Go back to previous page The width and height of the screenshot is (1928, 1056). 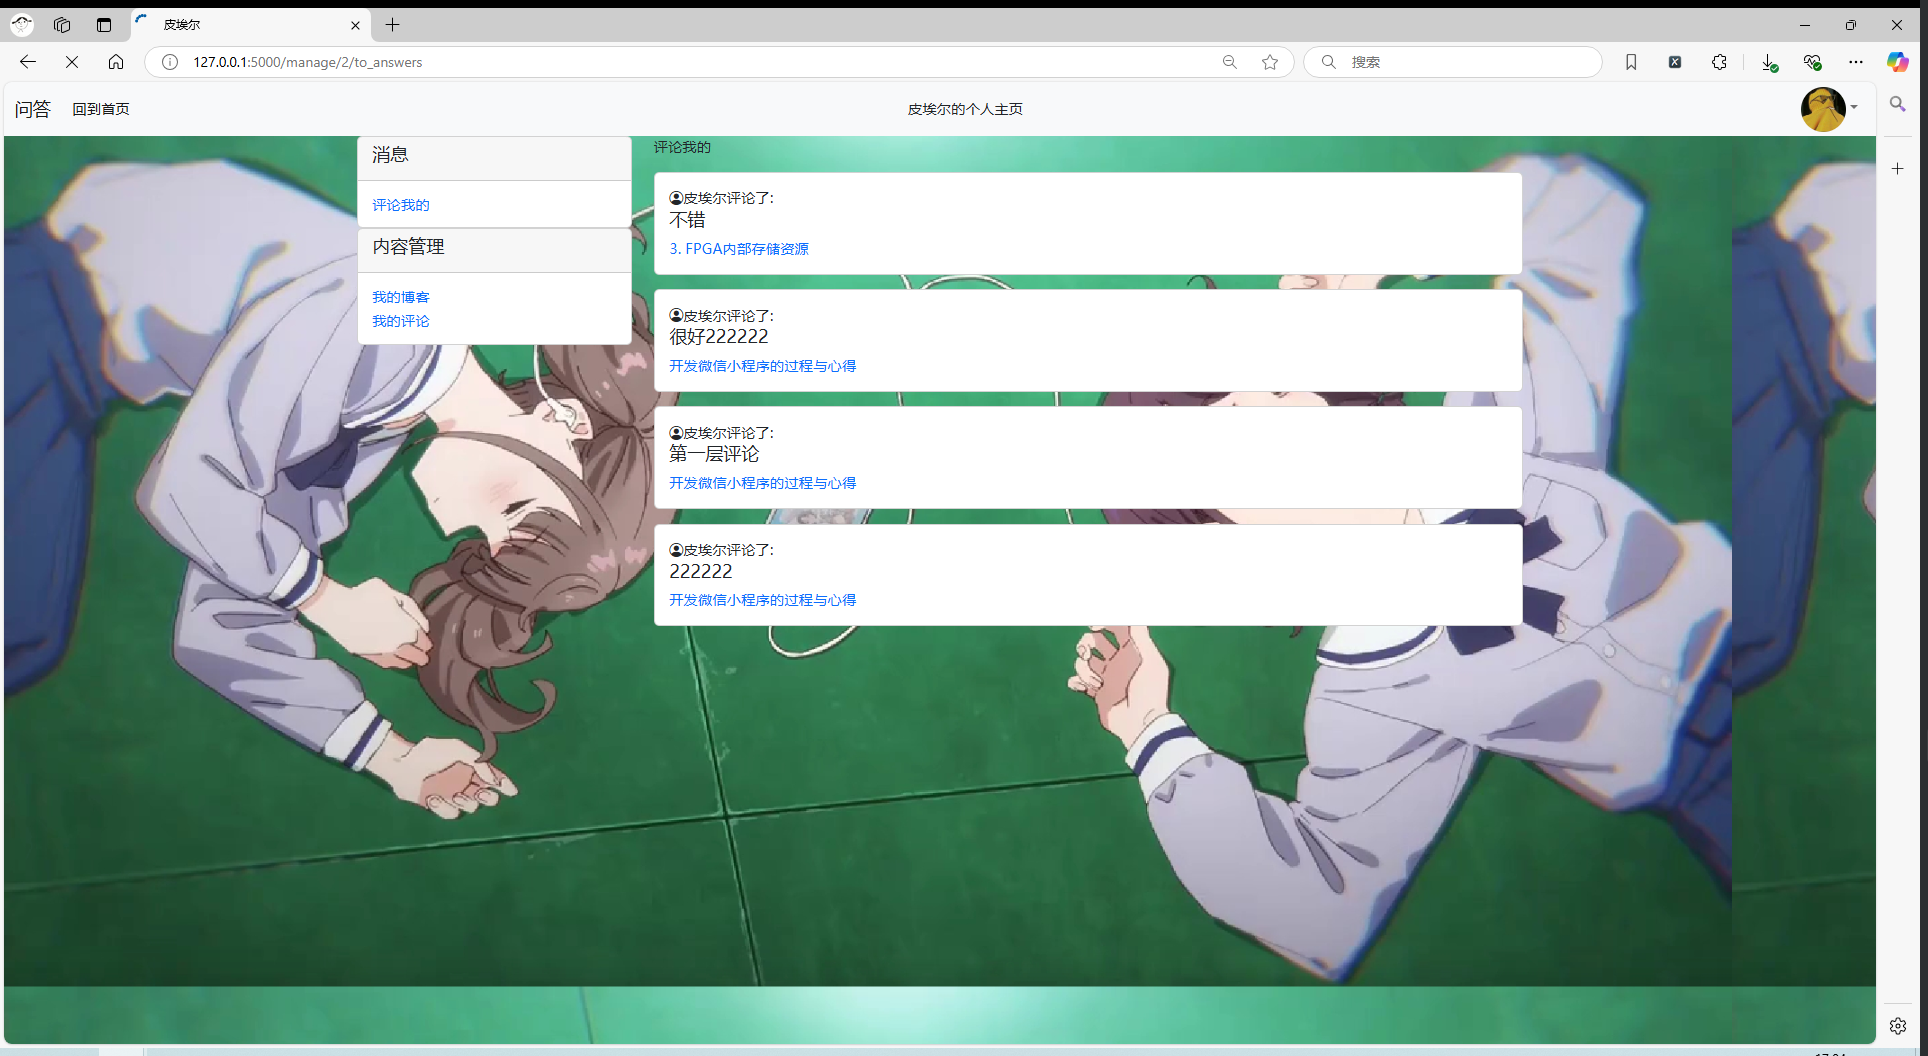click(x=28, y=62)
